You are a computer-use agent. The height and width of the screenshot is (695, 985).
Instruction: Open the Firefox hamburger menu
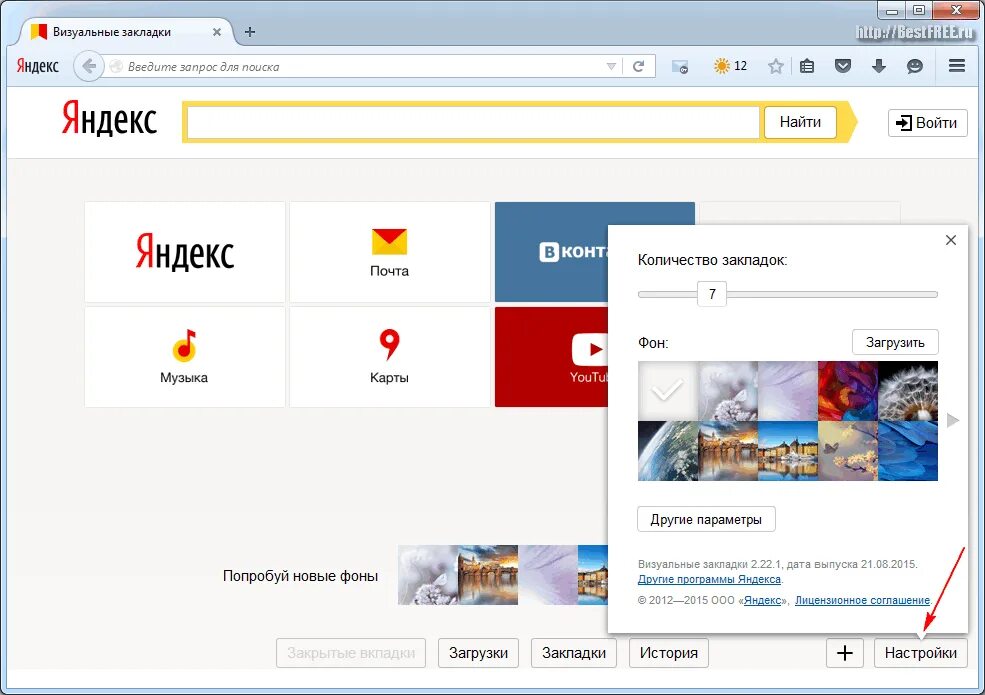(956, 65)
